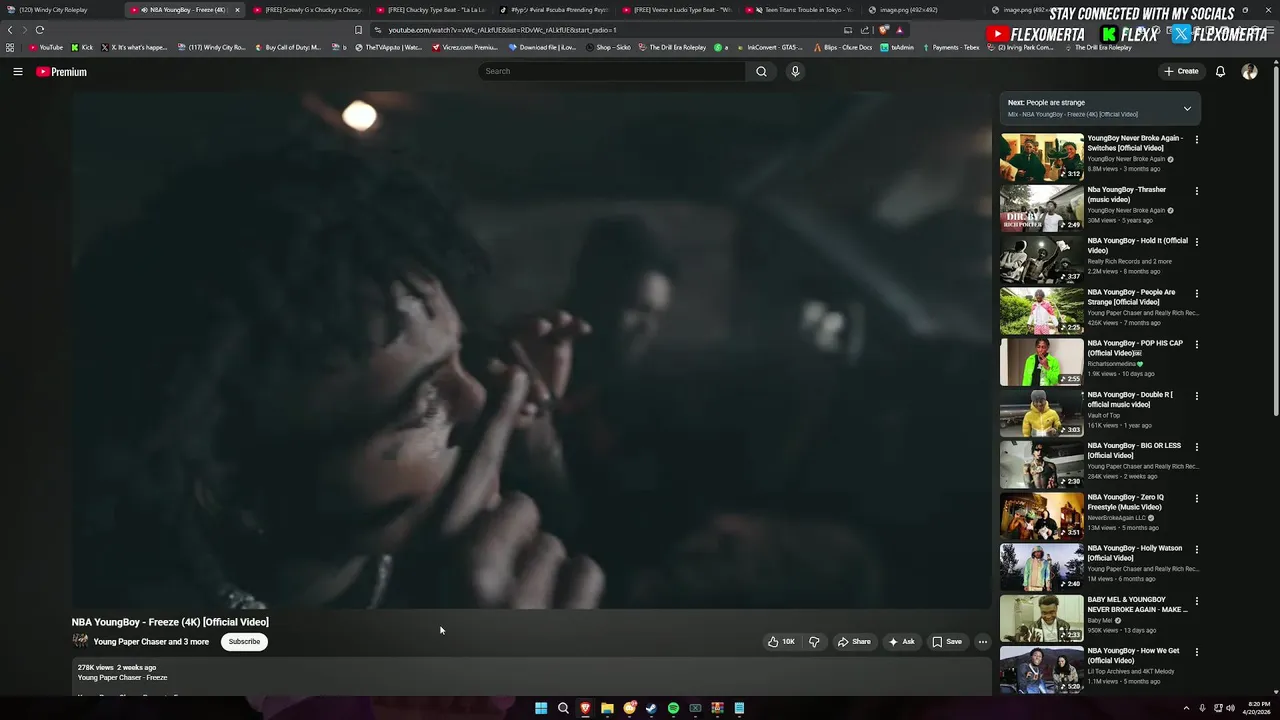Close the NBA YoungBoy Freeze tab
Viewport: 1280px width, 720px height.
tap(237, 10)
